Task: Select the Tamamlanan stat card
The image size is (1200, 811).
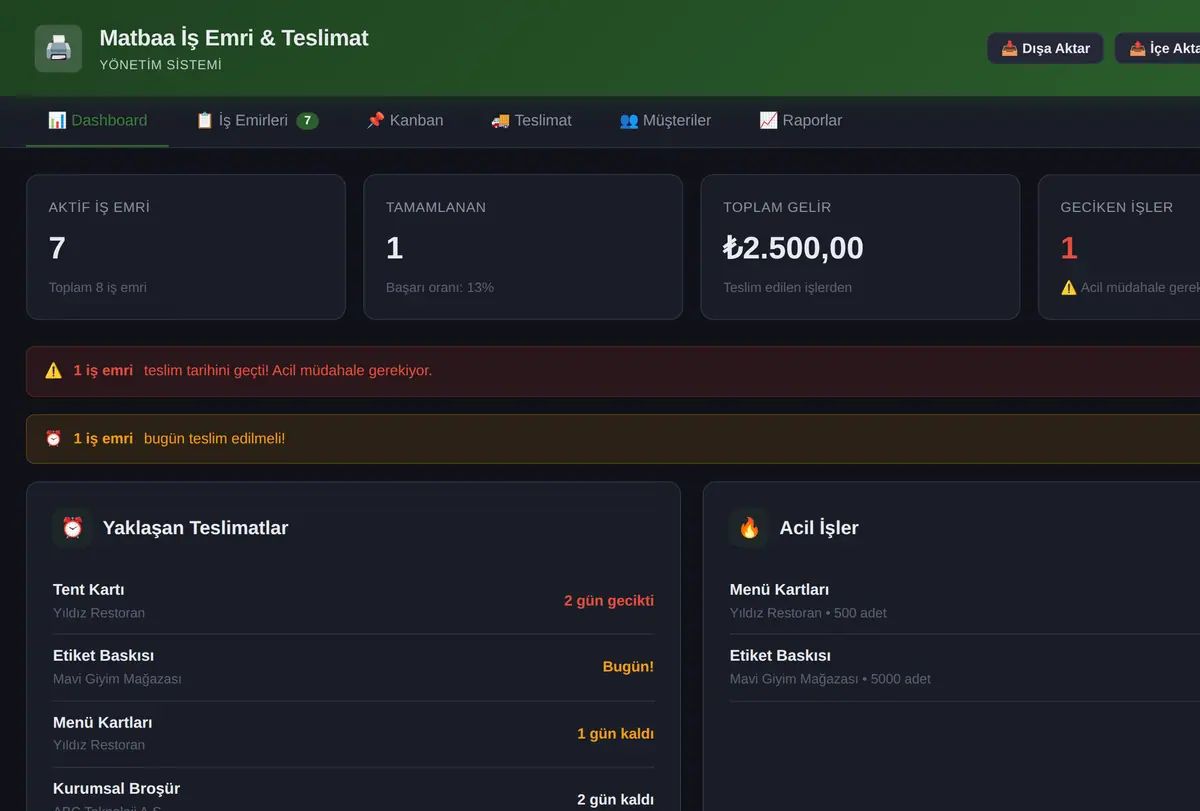Action: (523, 247)
